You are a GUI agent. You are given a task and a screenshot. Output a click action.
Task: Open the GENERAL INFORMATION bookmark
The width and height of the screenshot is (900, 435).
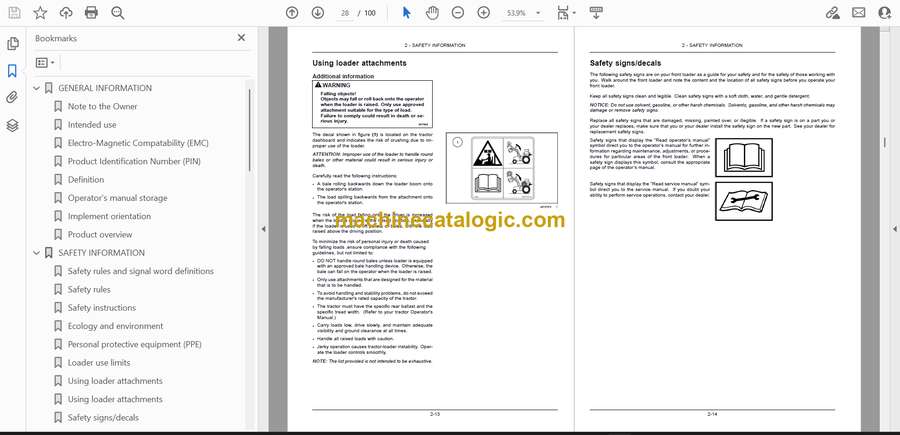(x=105, y=88)
